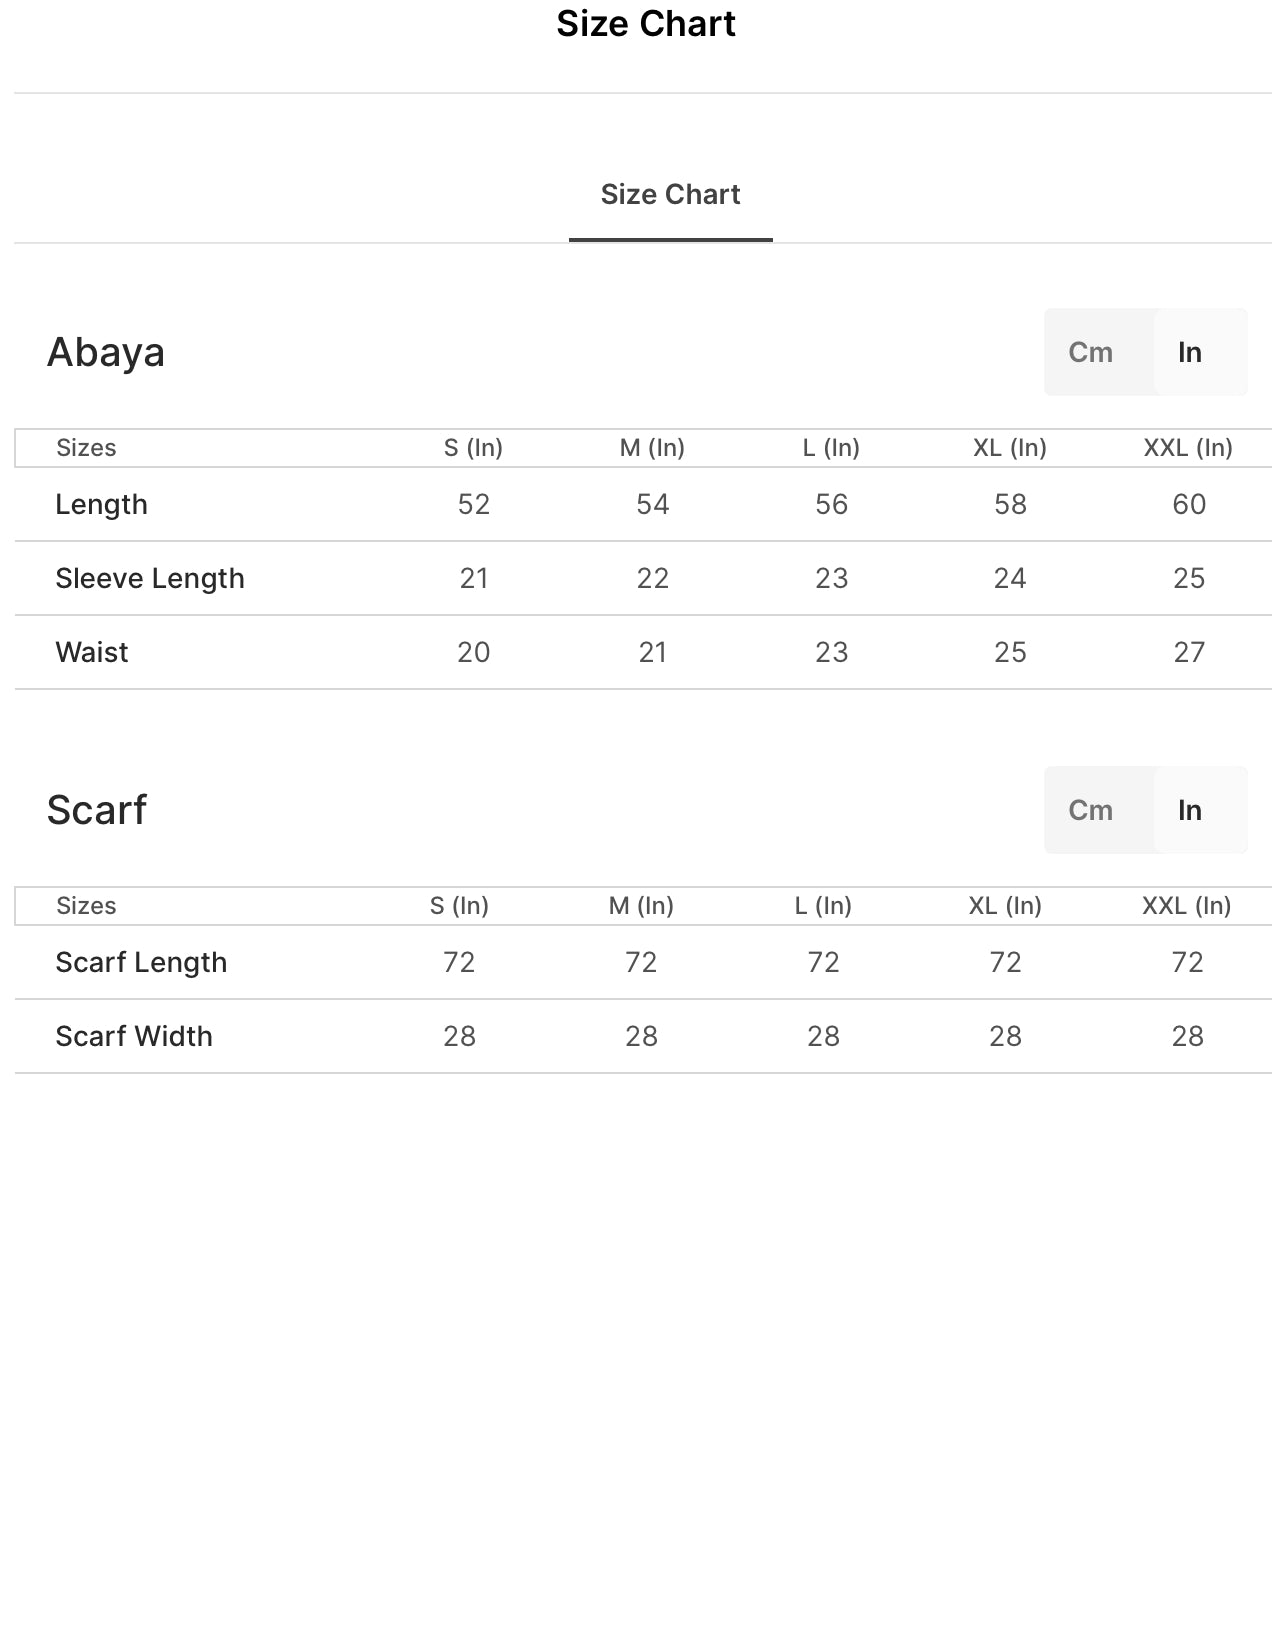Viewport: 1272px width, 1636px height.
Task: Click Abaya XXL waist value 27
Action: (1189, 653)
